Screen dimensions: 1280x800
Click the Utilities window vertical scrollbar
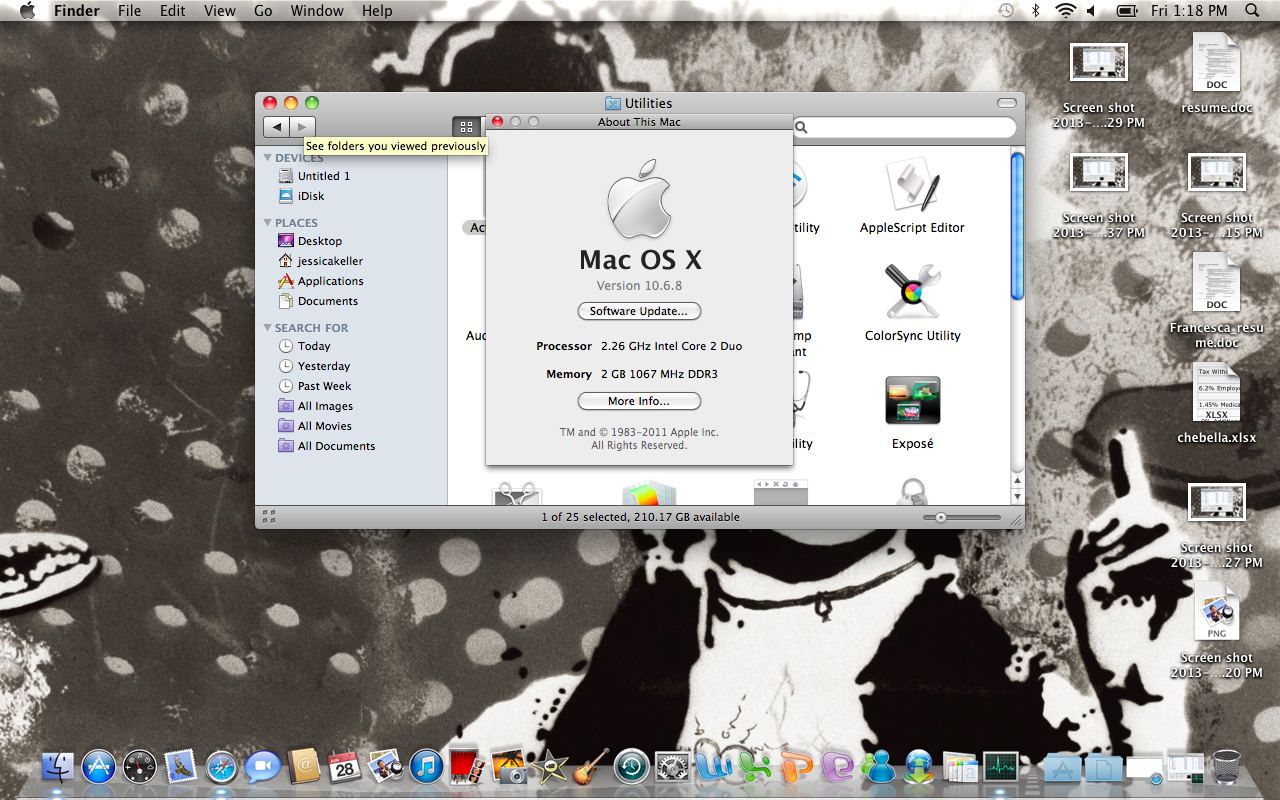tap(1017, 224)
